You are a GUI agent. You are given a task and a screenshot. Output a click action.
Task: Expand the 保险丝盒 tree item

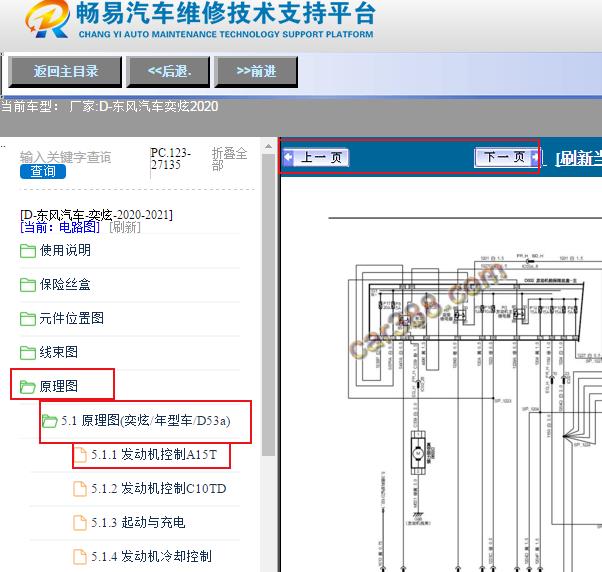coord(65,284)
